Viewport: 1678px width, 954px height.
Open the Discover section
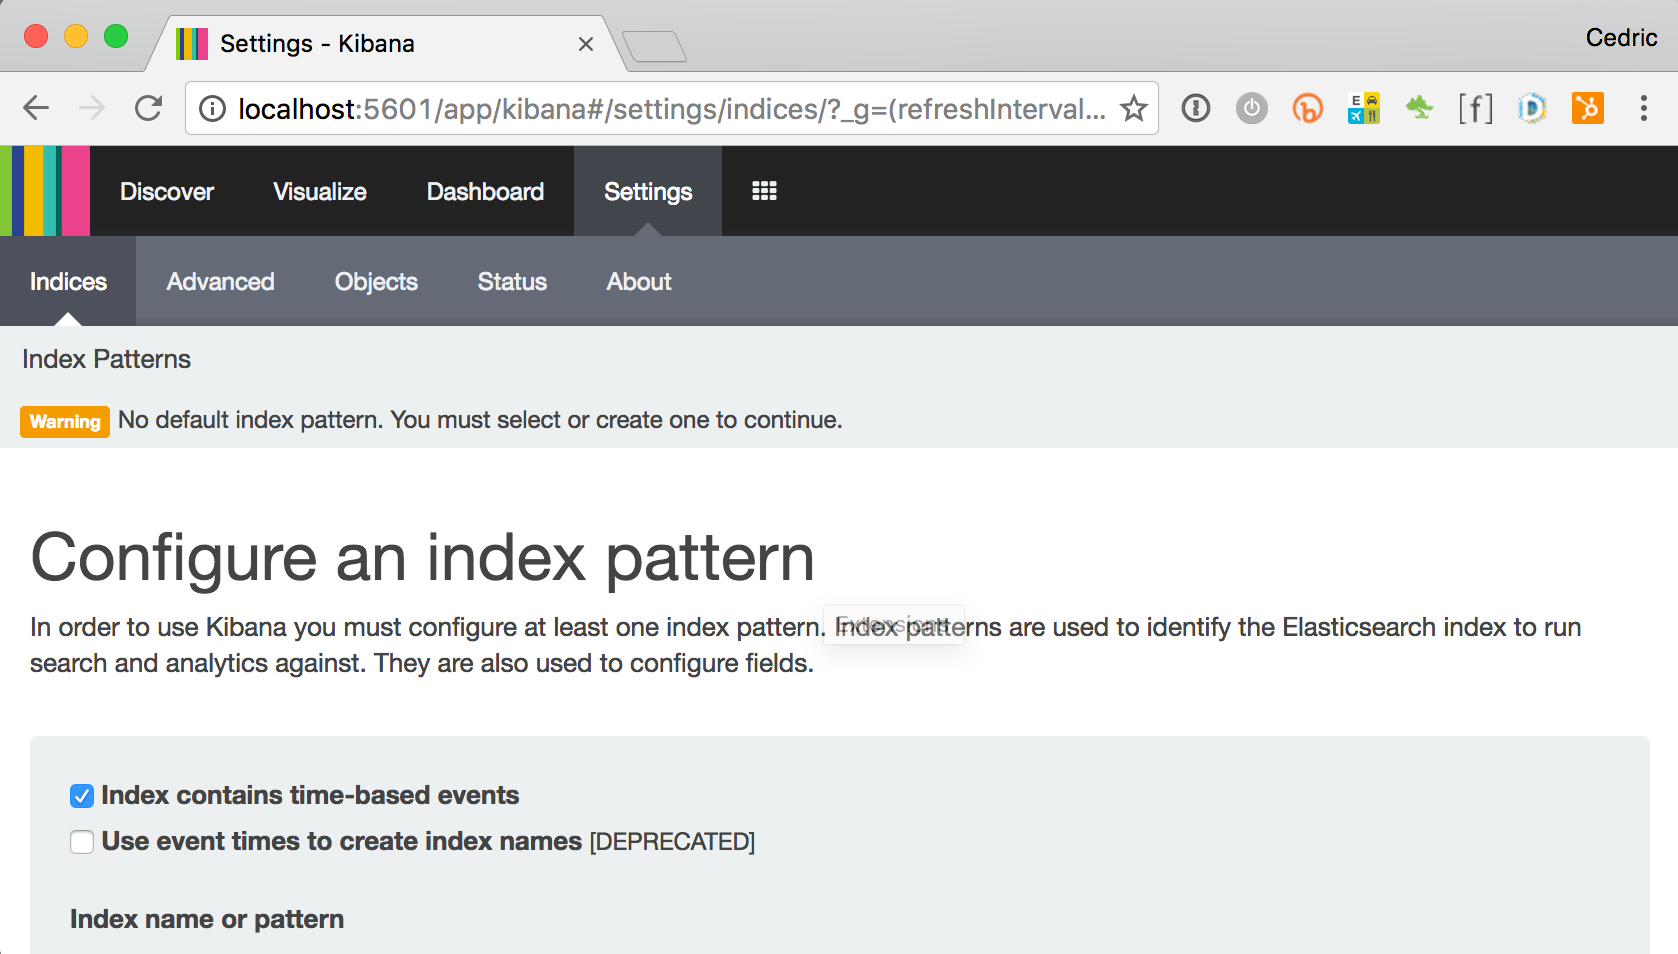click(167, 191)
